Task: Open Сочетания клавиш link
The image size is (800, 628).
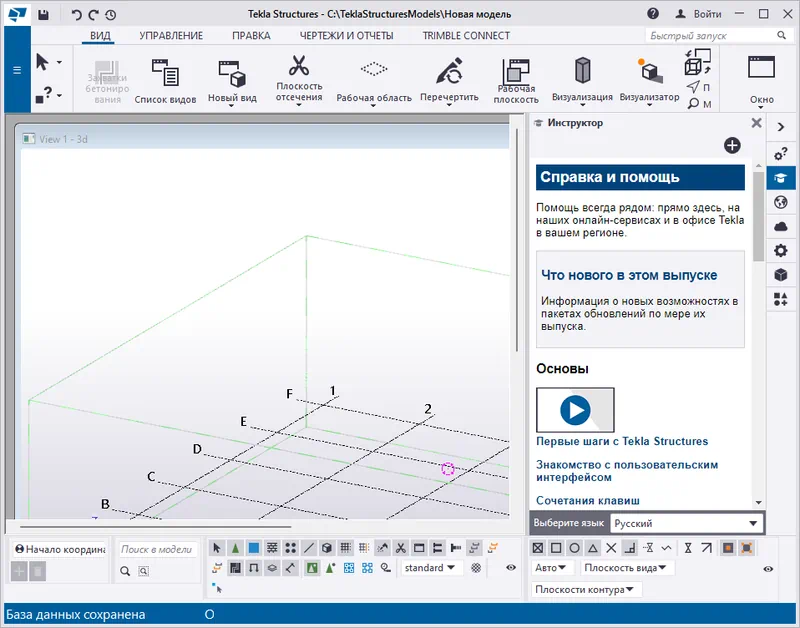Action: (x=588, y=500)
